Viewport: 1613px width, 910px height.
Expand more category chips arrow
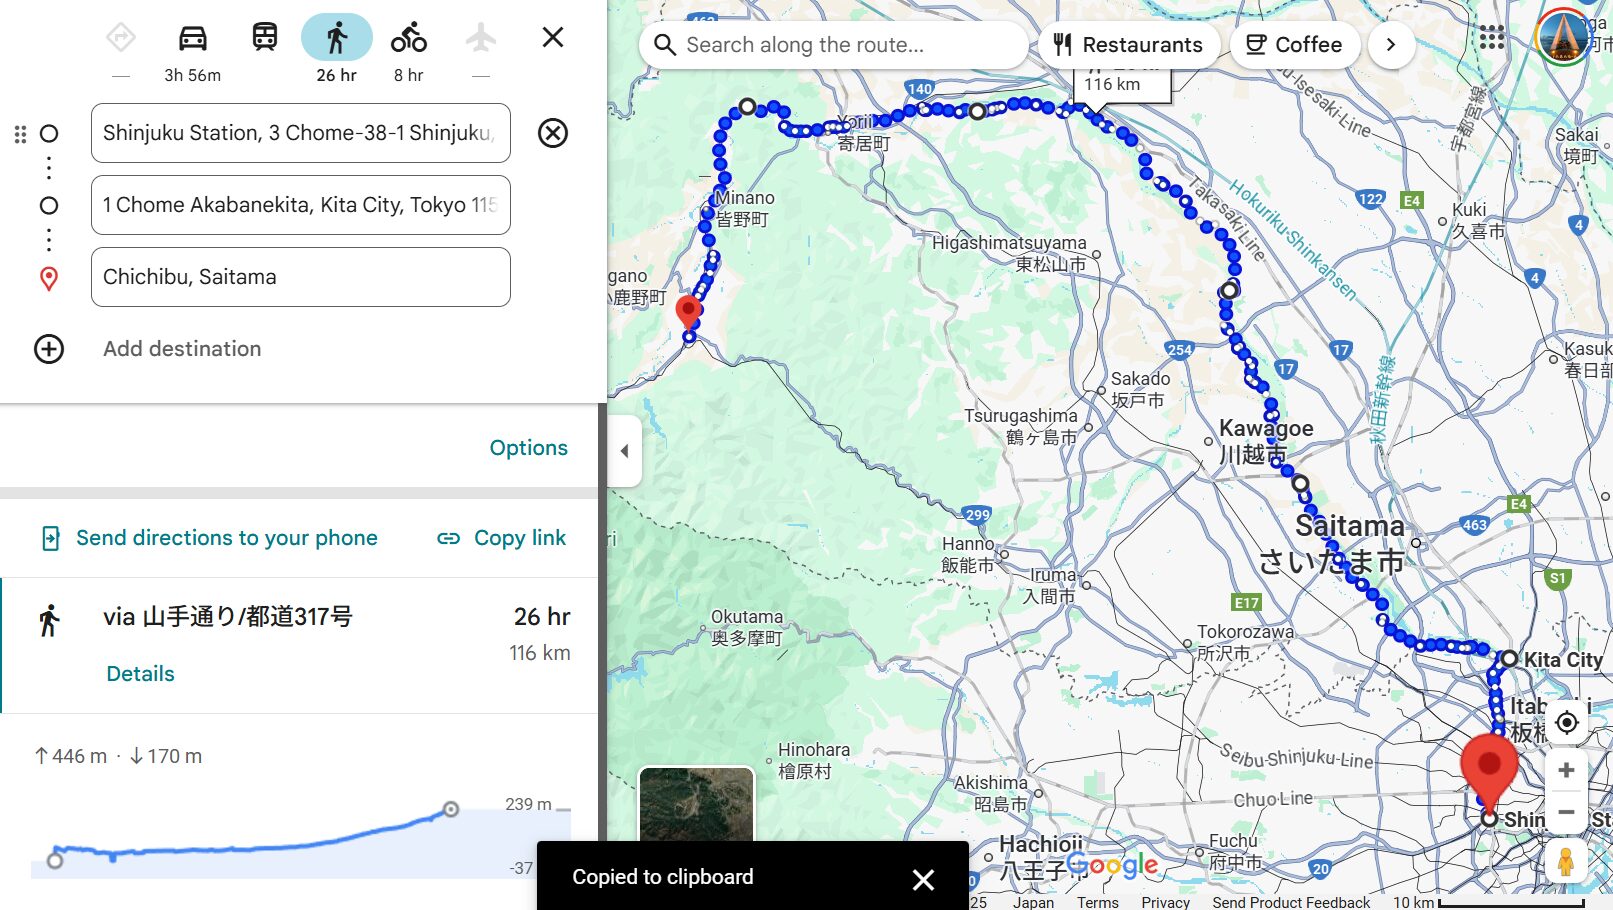tap(1390, 45)
